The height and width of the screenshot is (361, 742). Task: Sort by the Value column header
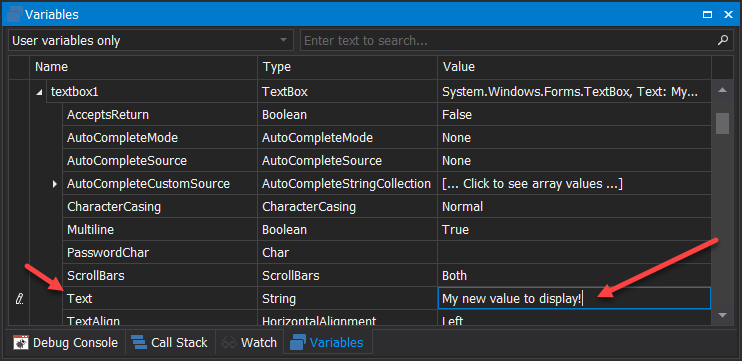point(574,67)
